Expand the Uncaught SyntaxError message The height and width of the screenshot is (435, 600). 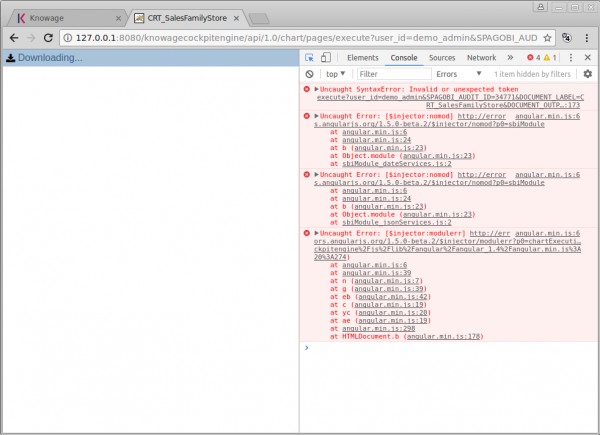coord(316,89)
